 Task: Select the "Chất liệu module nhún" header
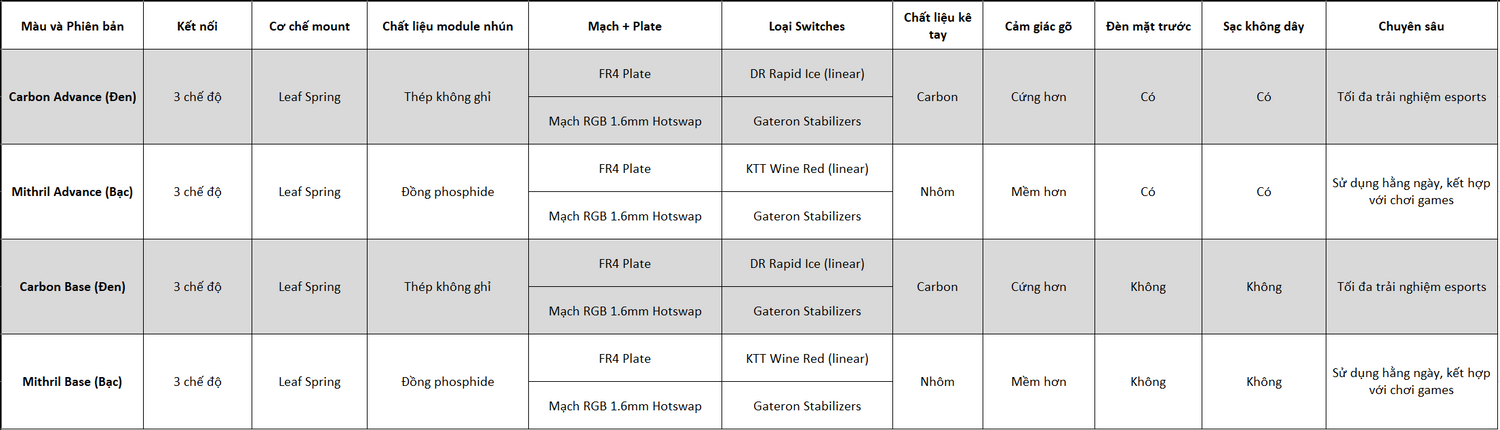447,26
